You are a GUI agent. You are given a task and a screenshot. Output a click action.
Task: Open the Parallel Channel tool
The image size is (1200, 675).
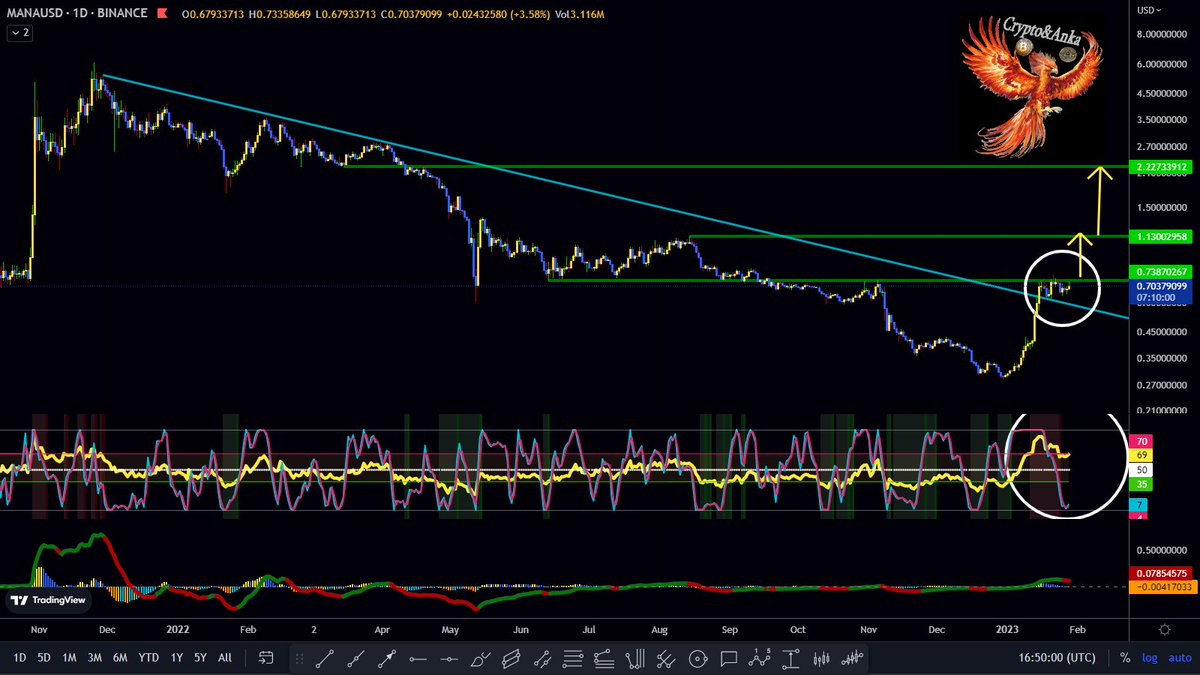click(513, 659)
